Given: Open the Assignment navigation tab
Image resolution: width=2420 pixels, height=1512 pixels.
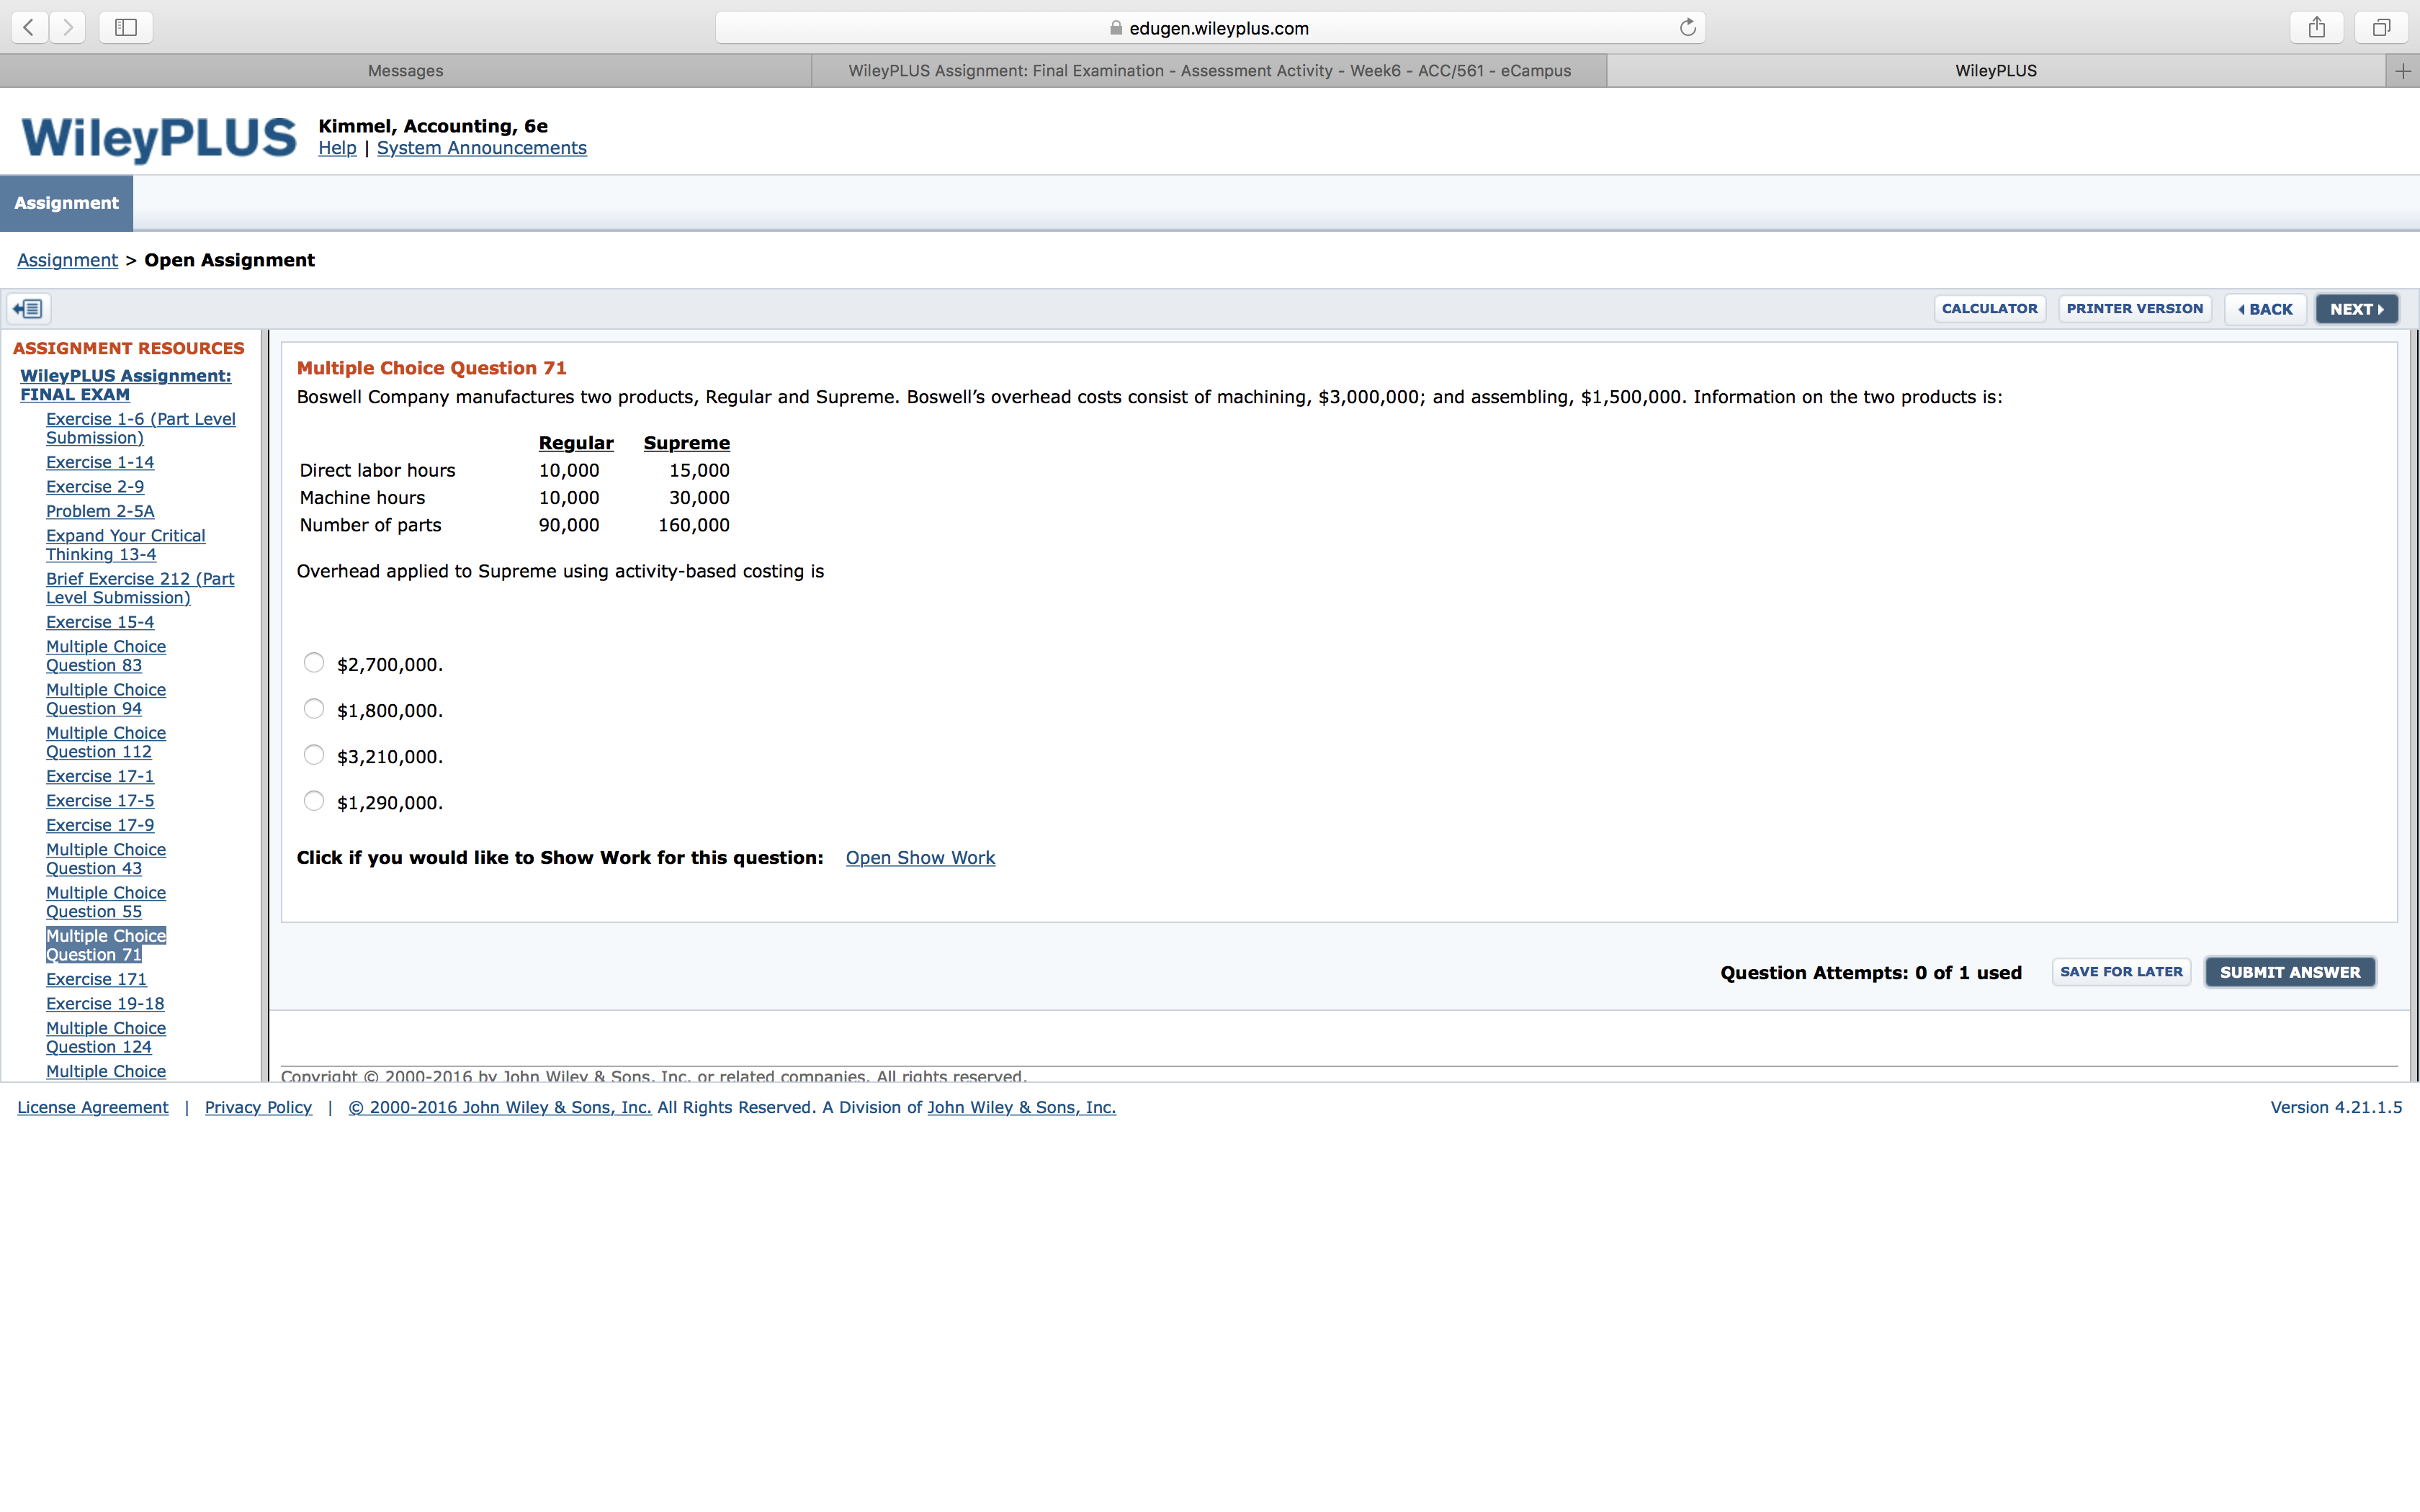Looking at the screenshot, I should [66, 203].
